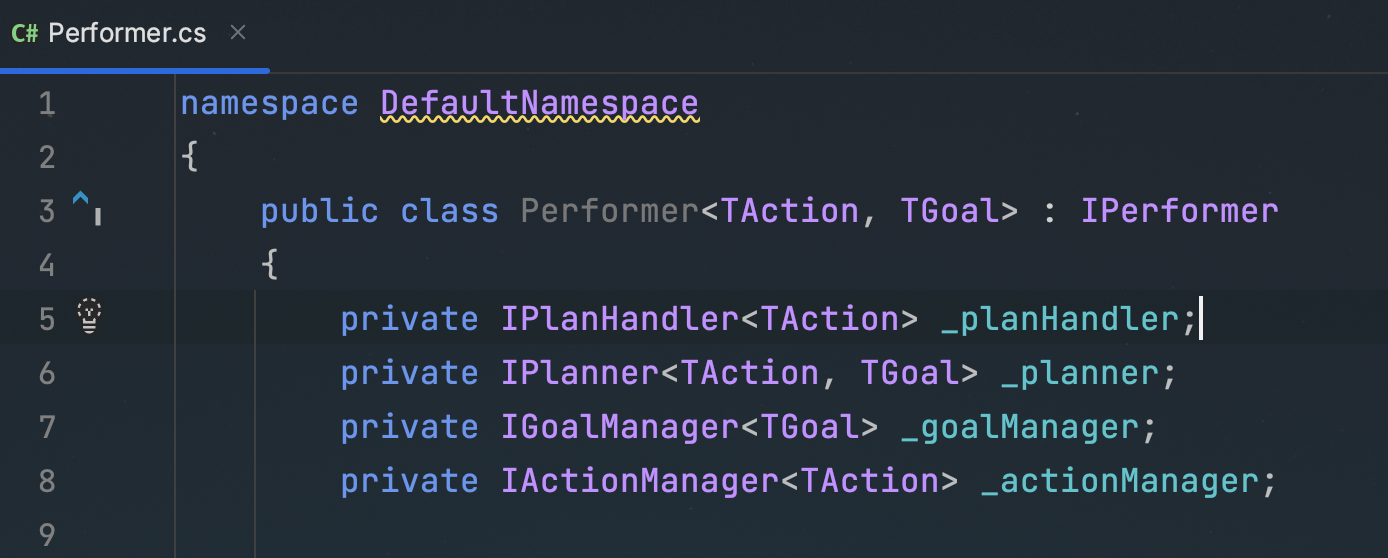Click the Performer class name
The image size is (1388, 558).
pos(609,211)
